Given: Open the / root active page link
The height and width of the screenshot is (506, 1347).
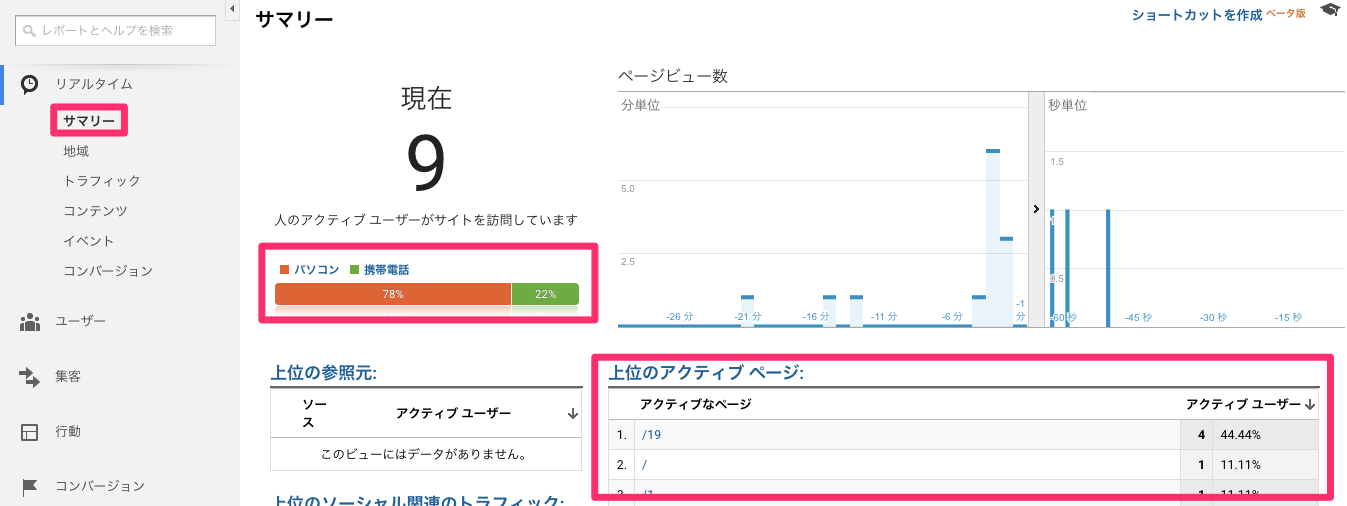Looking at the screenshot, I should tap(645, 465).
